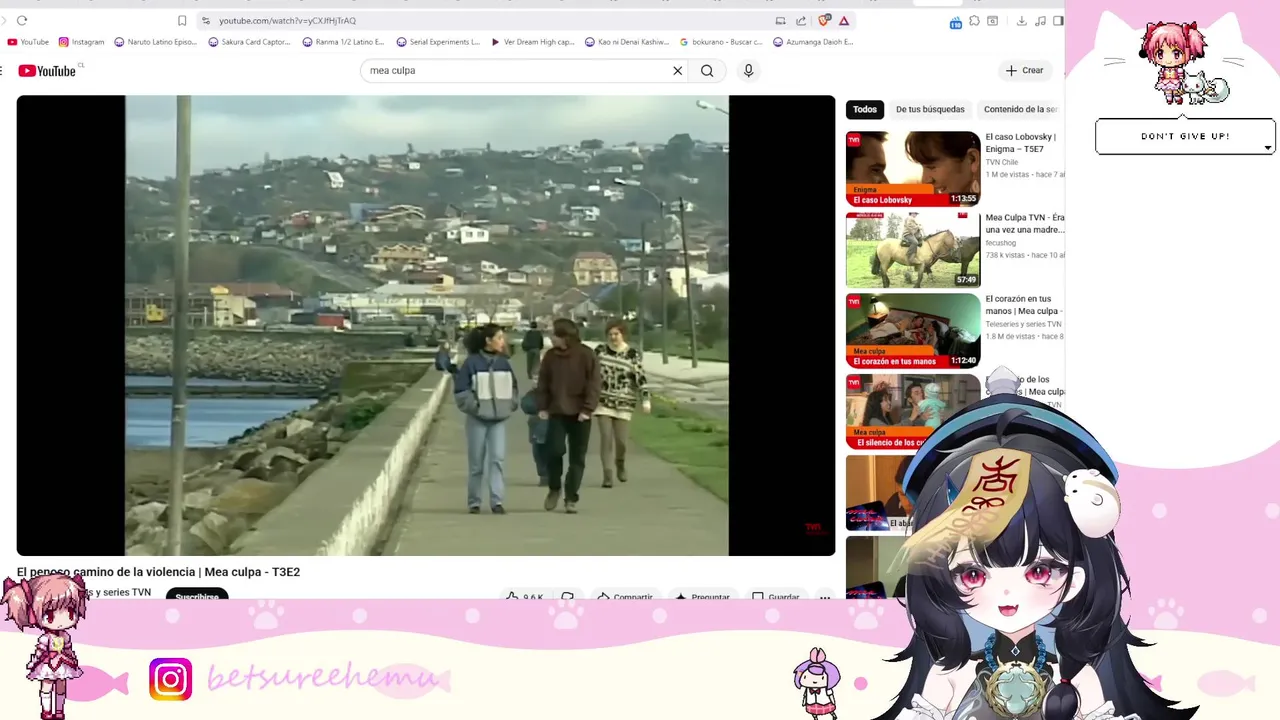Click the video title El penoso camino de la violencia
This screenshot has width=1280, height=720.
(x=158, y=572)
